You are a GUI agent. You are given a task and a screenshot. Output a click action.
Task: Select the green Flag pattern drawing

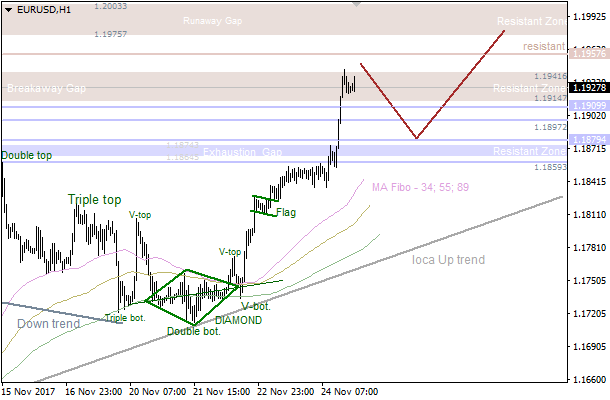coord(264,204)
